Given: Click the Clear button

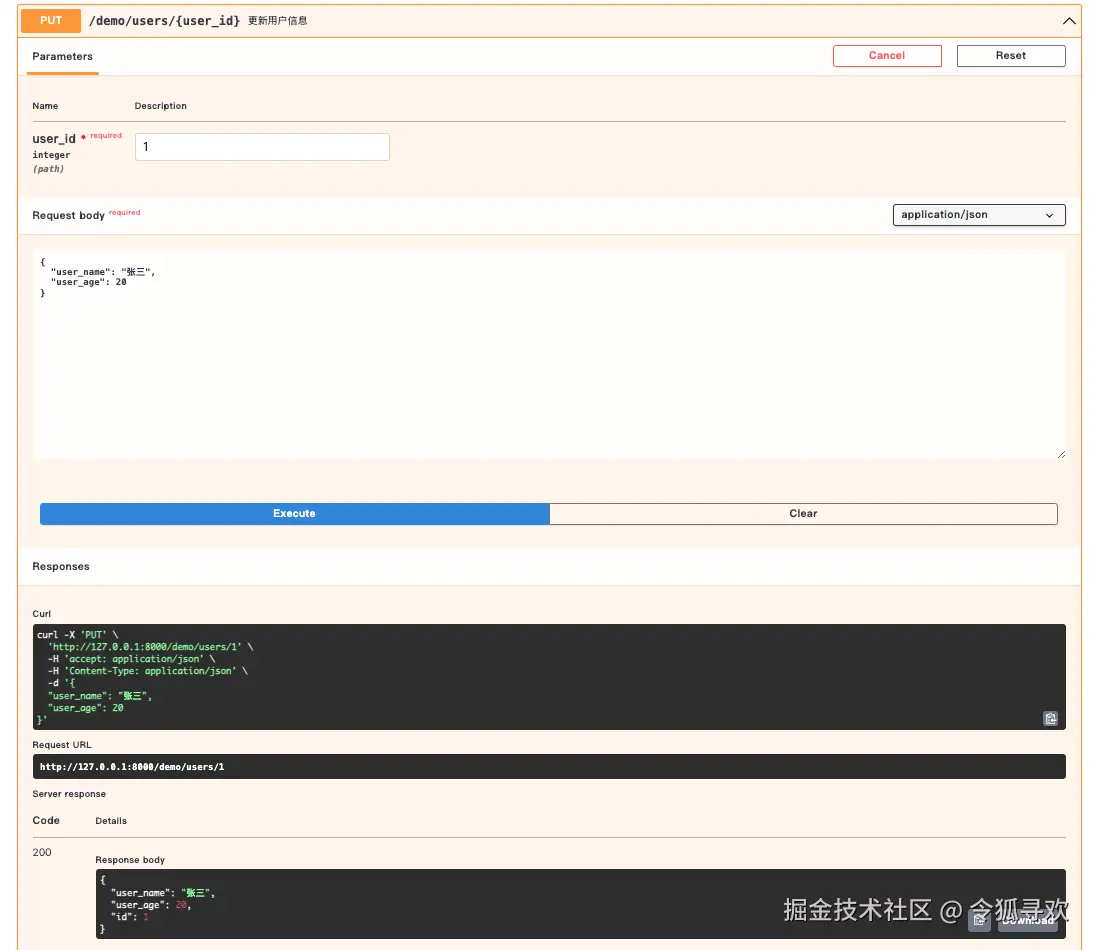Looking at the screenshot, I should click(803, 513).
